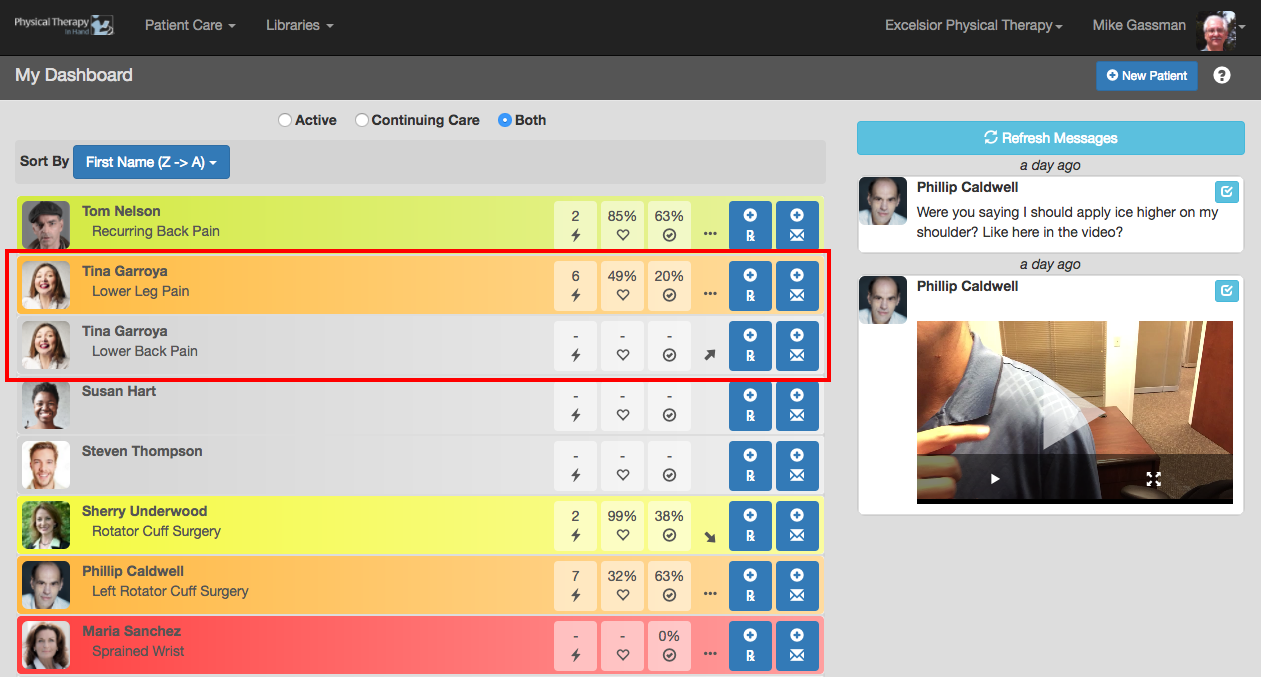This screenshot has width=1261, height=677.
Task: Click the trend arrow for Sherry Underwood
Action: (710, 537)
